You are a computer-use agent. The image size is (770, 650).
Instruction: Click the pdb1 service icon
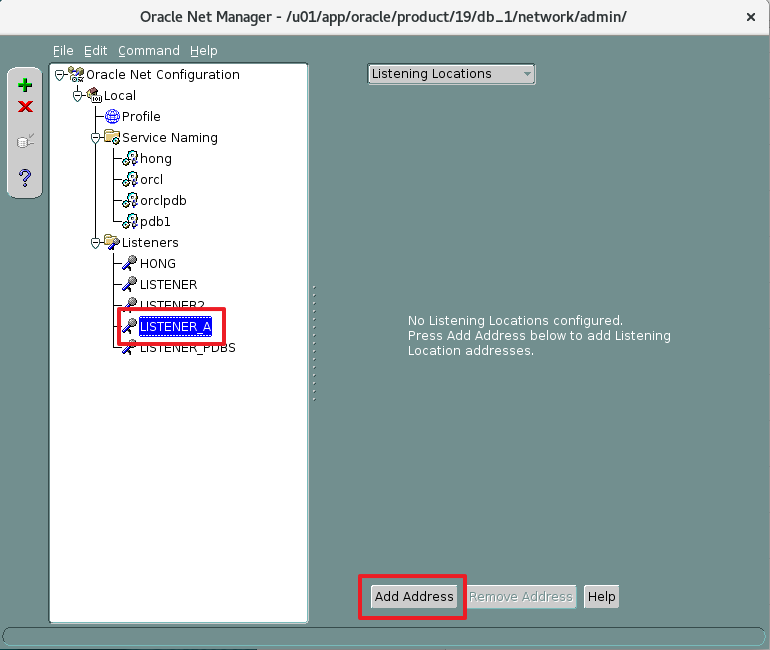pyautogui.click(x=130, y=221)
